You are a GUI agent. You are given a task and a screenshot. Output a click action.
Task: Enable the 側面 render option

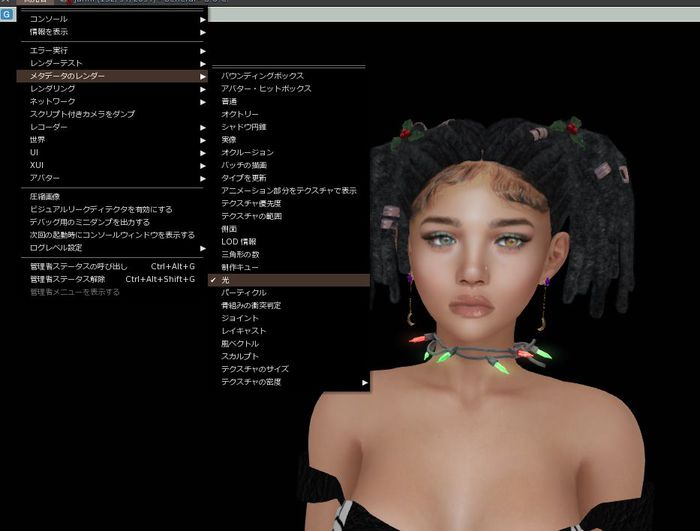tap(289, 229)
